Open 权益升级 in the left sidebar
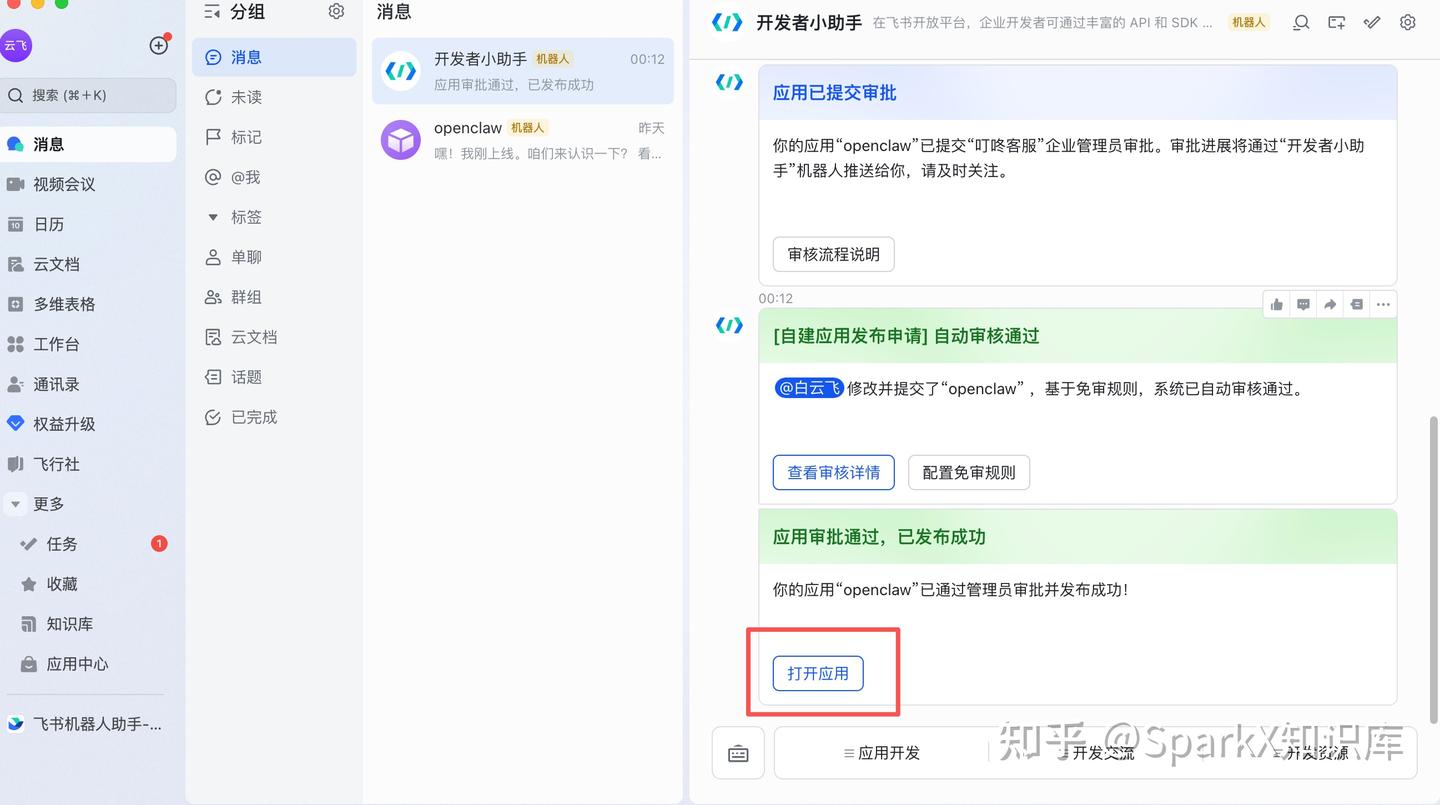This screenshot has width=1440, height=805. coord(88,424)
